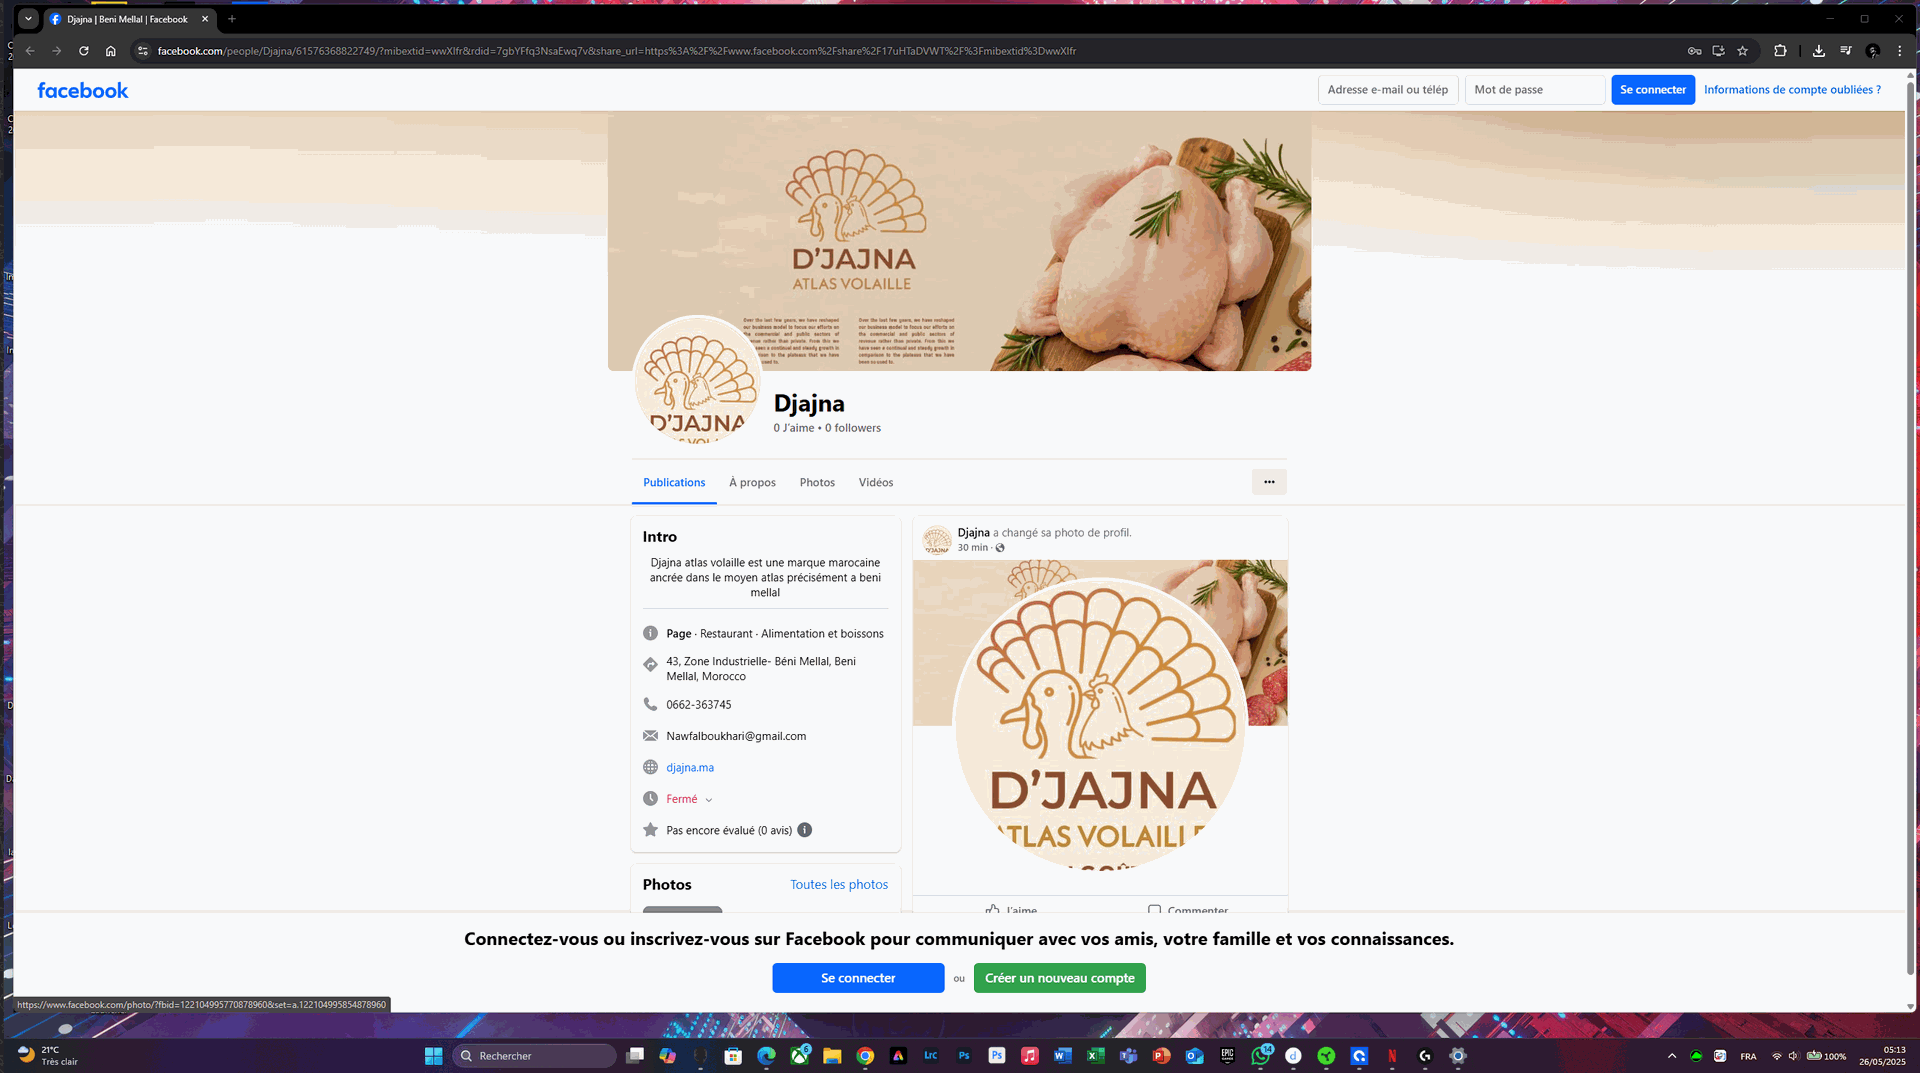The height and width of the screenshot is (1073, 1920).
Task: Click the rating info icon beside avis
Action: coord(805,830)
